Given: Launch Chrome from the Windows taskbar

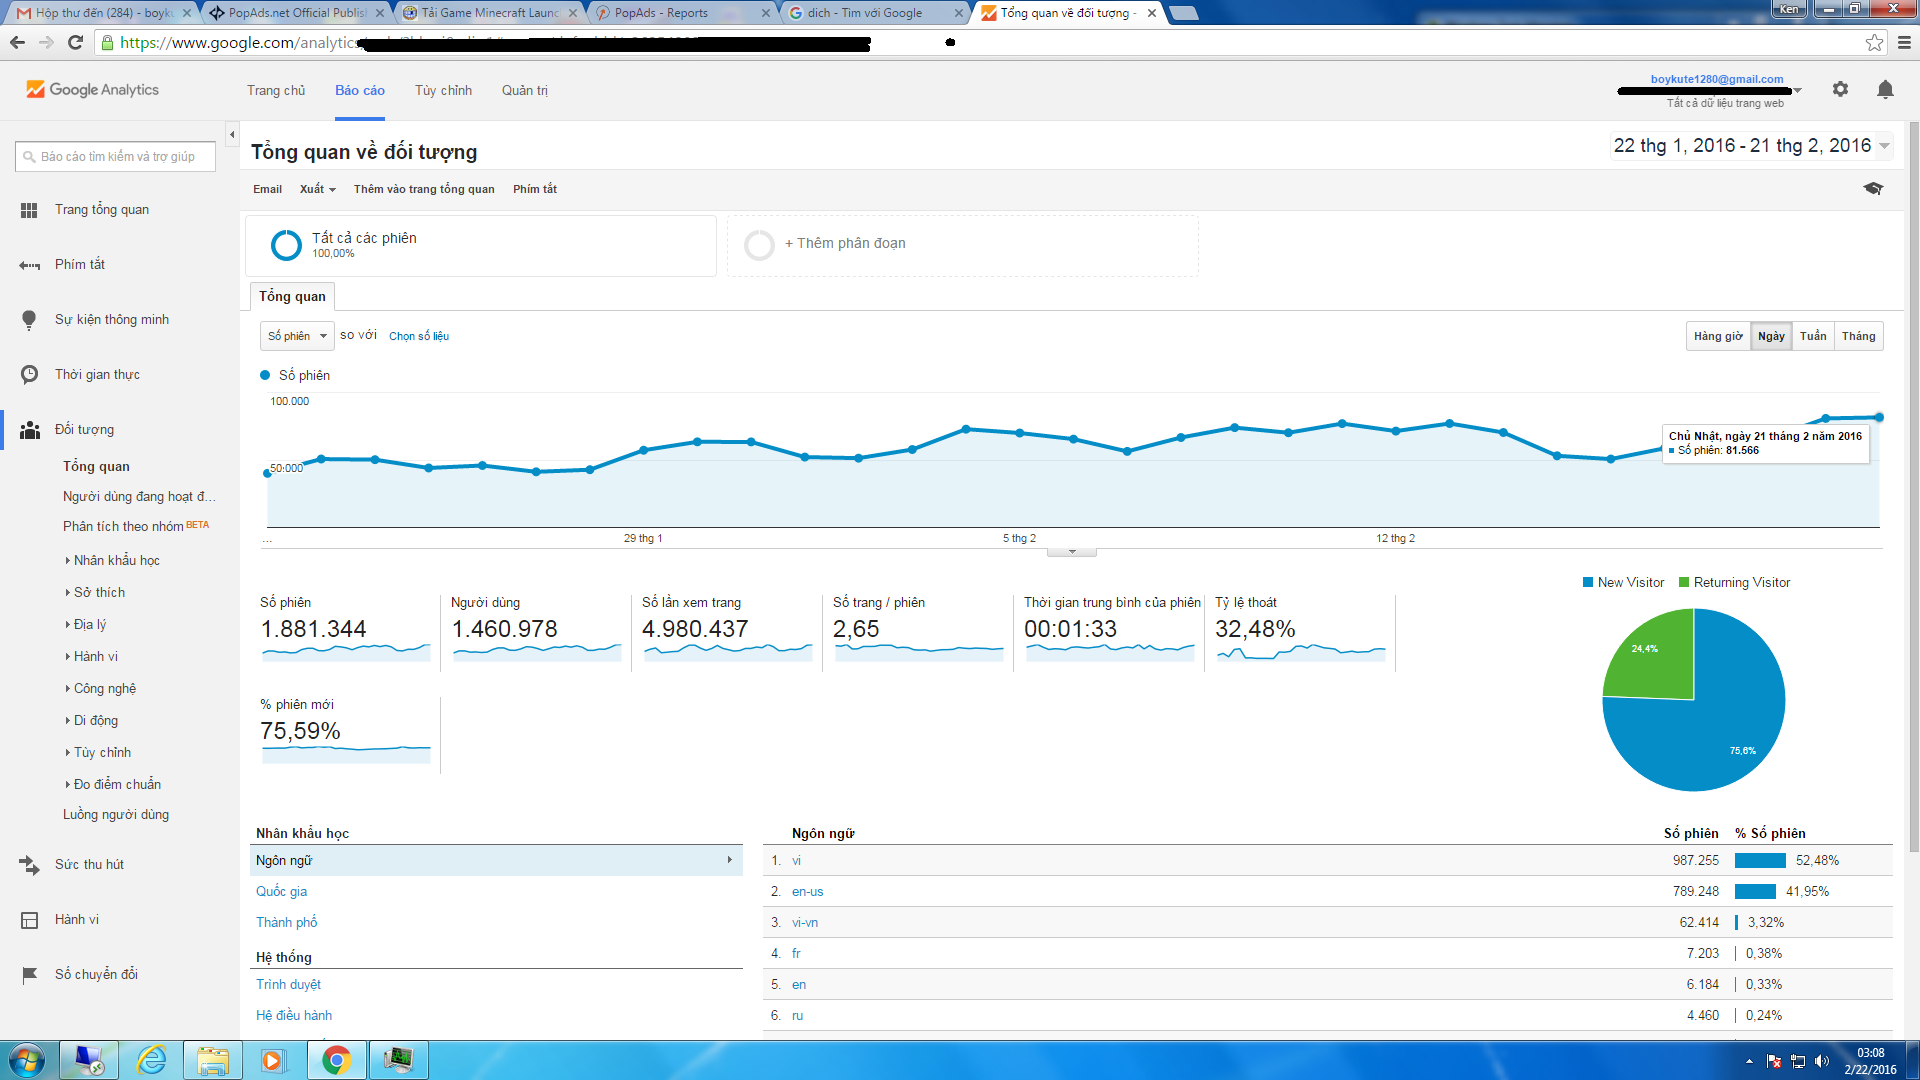Looking at the screenshot, I should click(336, 1060).
